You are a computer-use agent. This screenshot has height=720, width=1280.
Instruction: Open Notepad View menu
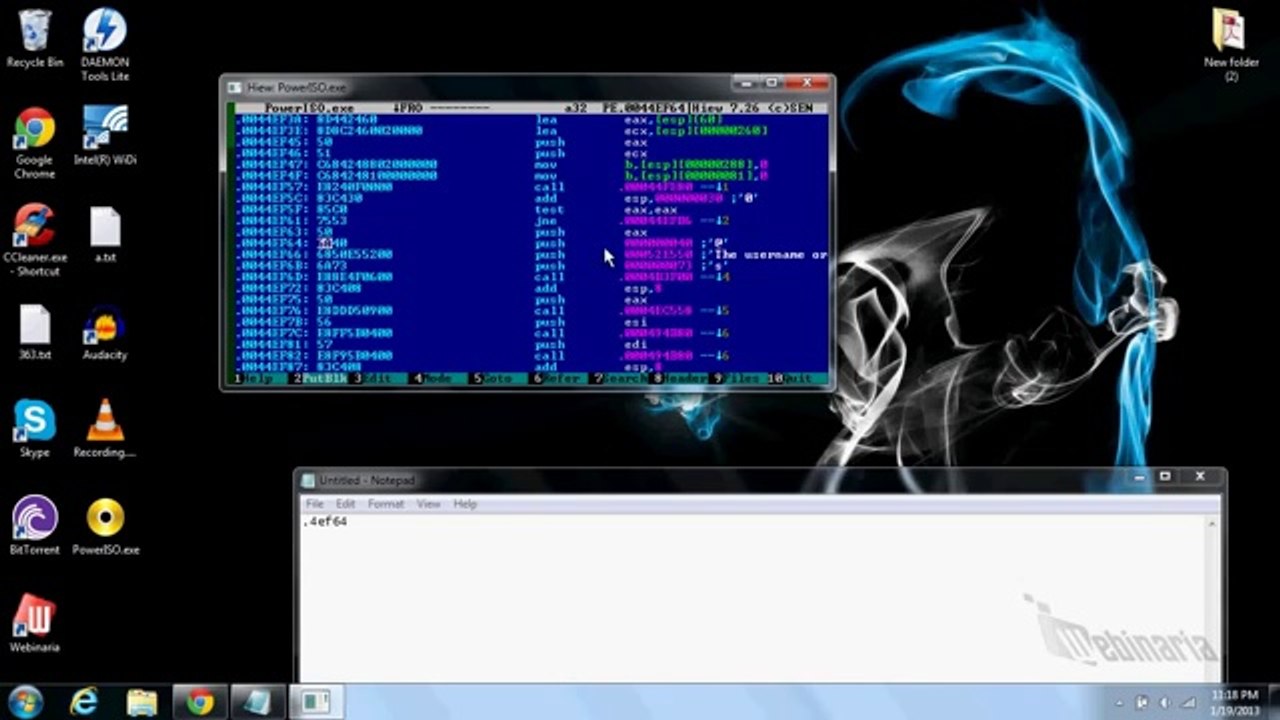click(428, 504)
